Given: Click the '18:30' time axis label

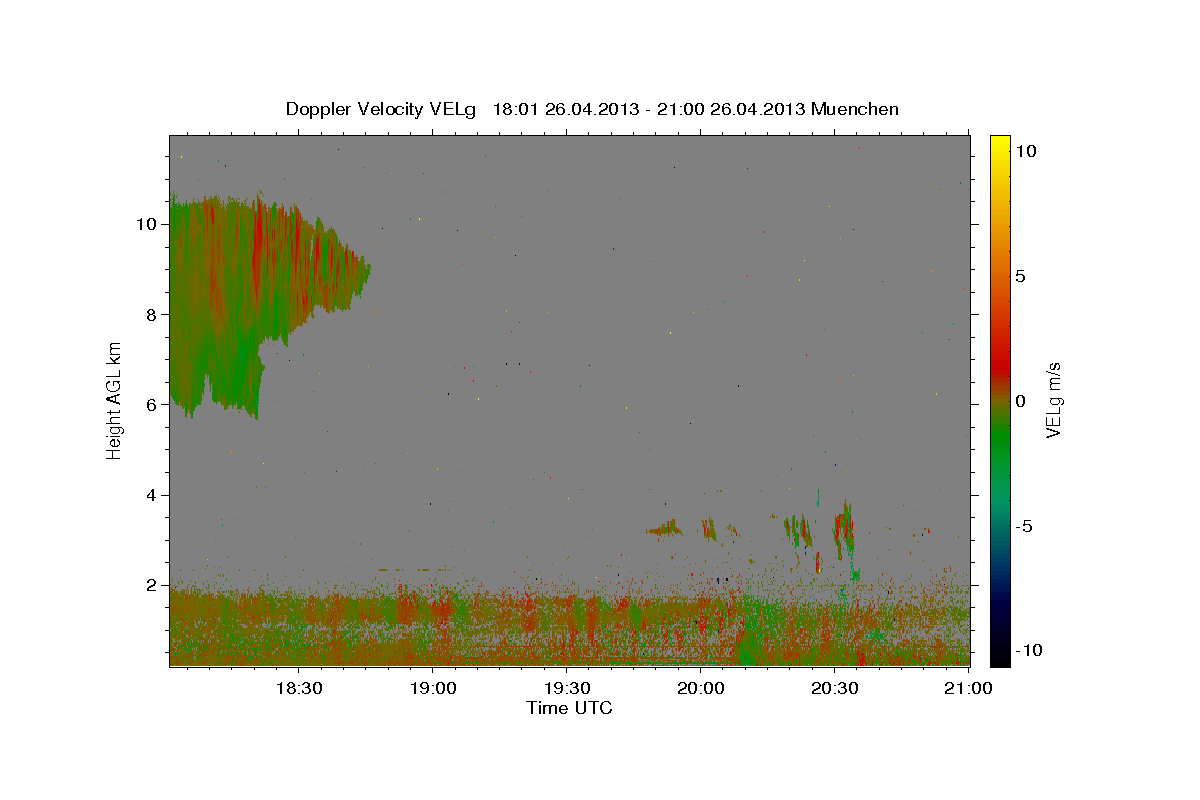Looking at the screenshot, I should coord(299,688).
